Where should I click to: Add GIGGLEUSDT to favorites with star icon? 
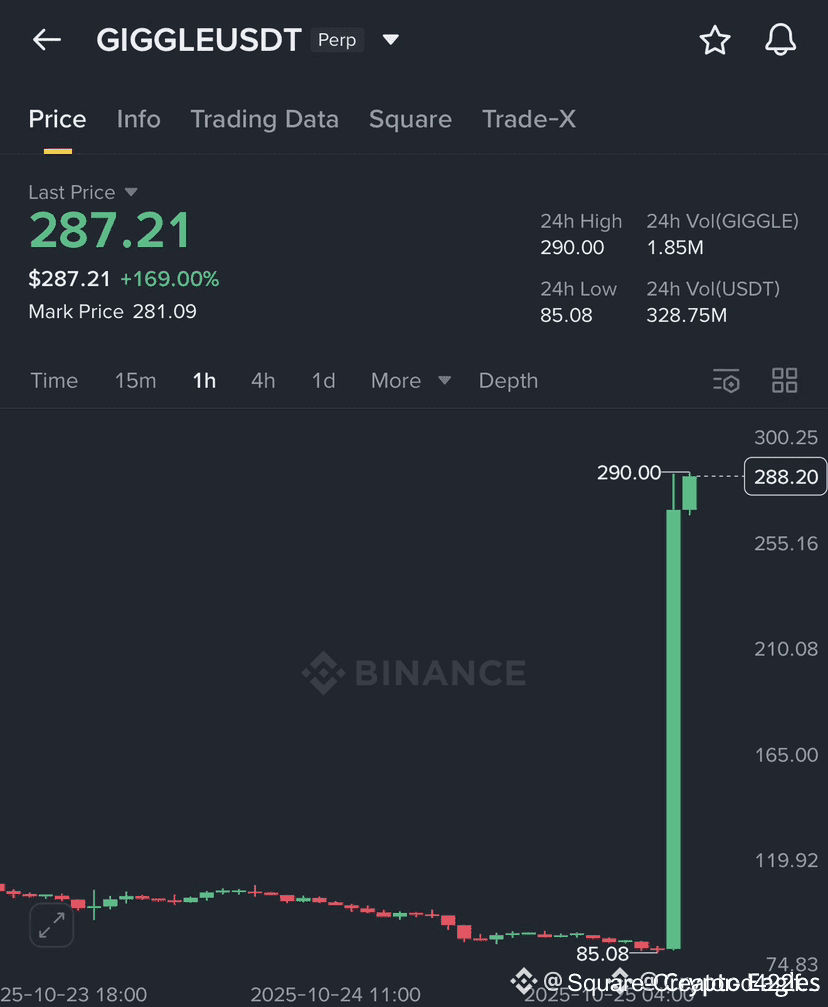click(714, 40)
